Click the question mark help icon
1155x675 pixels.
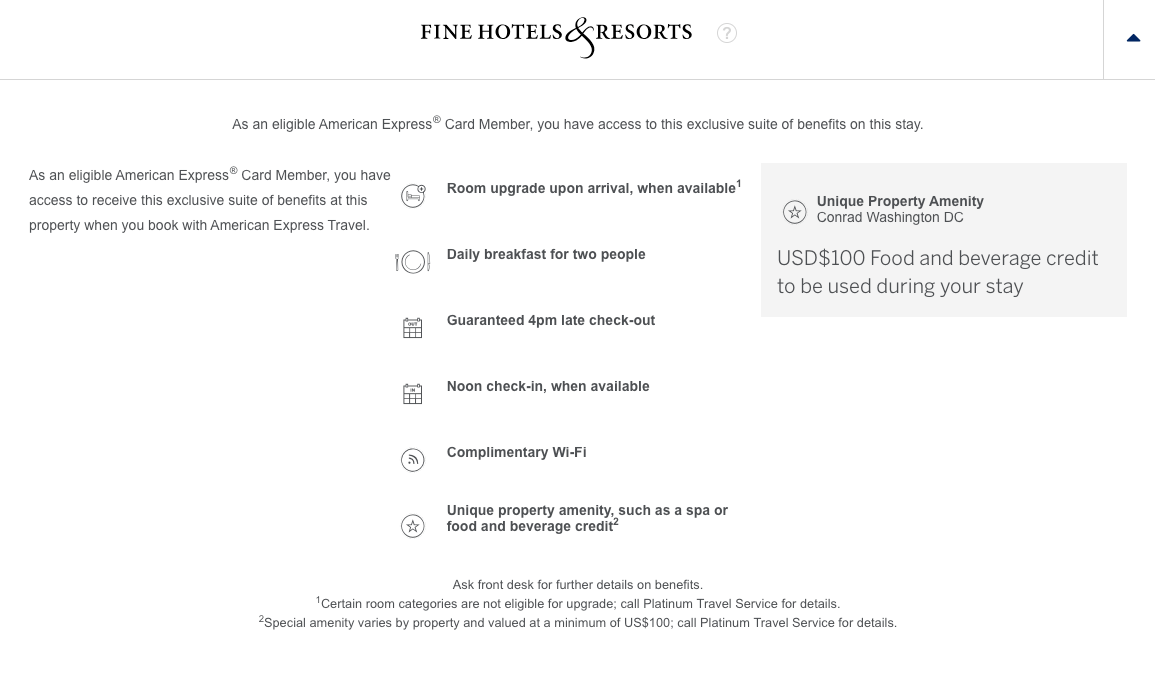click(727, 33)
